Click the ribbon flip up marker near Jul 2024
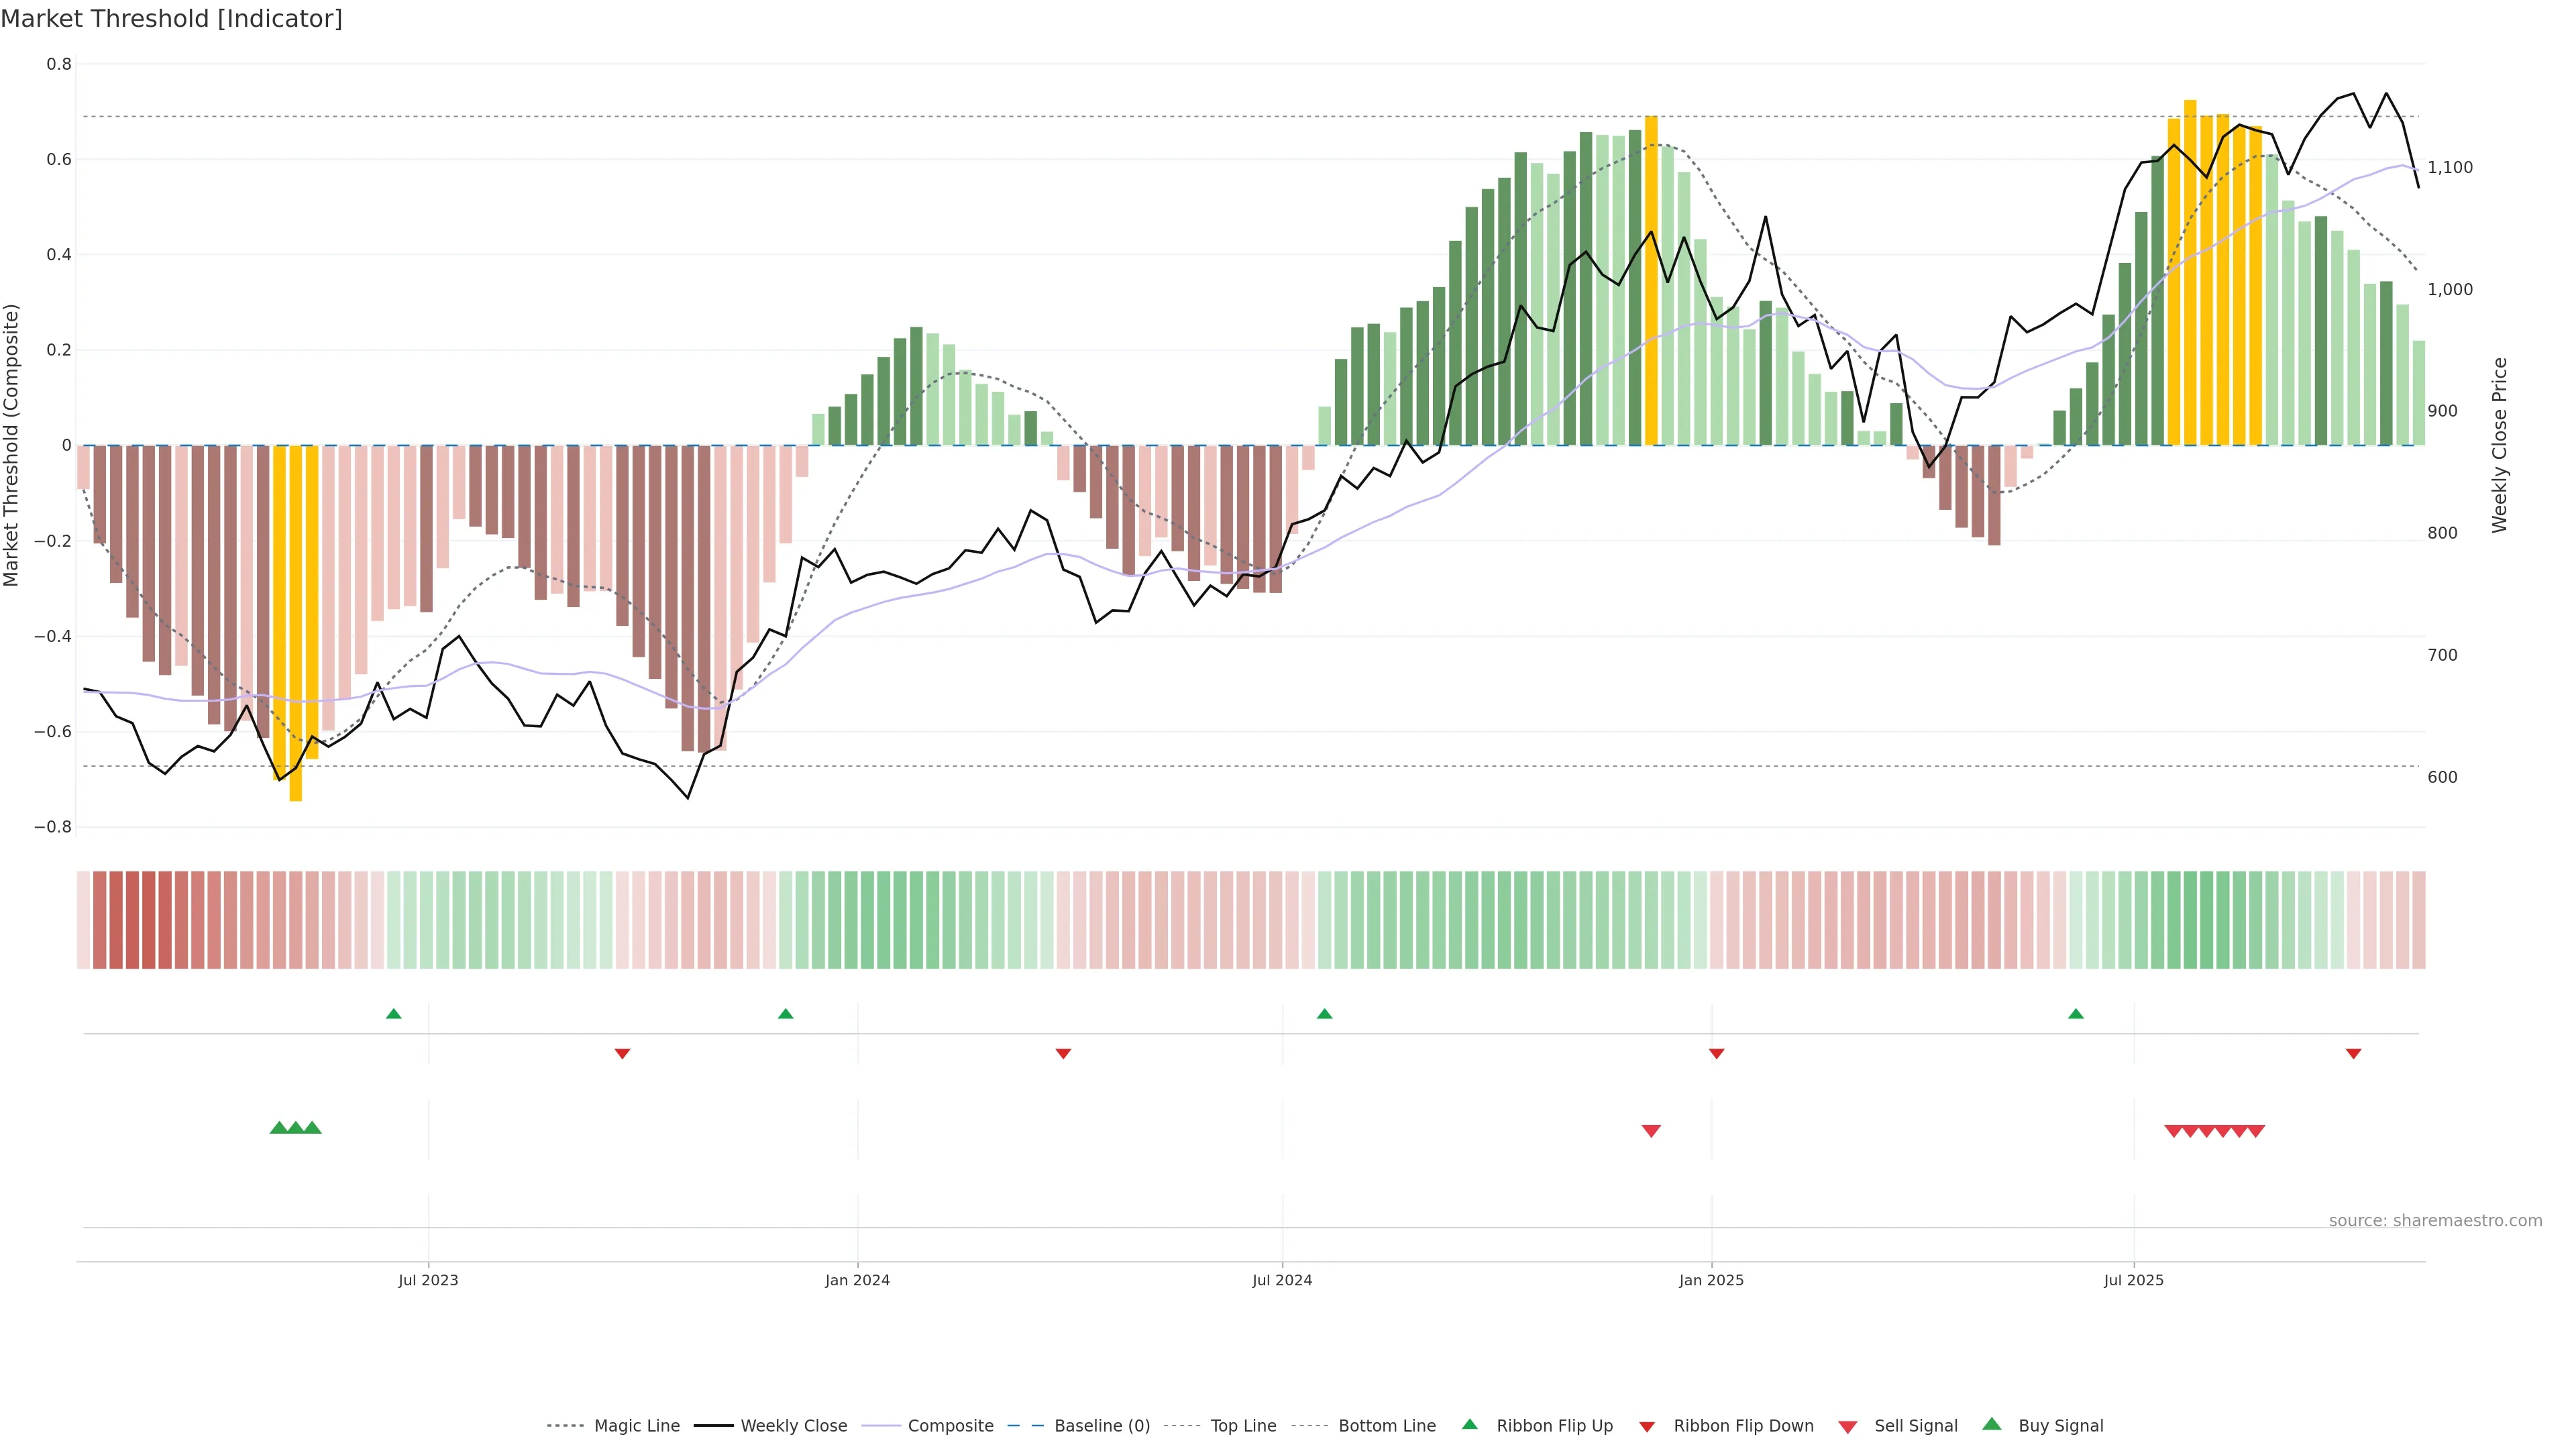Screen dimensions: 2576x1449 [x=1325, y=1014]
